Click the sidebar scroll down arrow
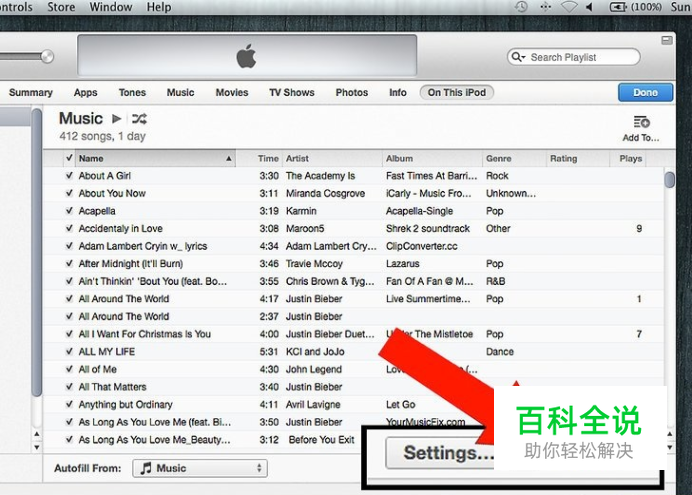692x495 pixels. click(x=37, y=447)
